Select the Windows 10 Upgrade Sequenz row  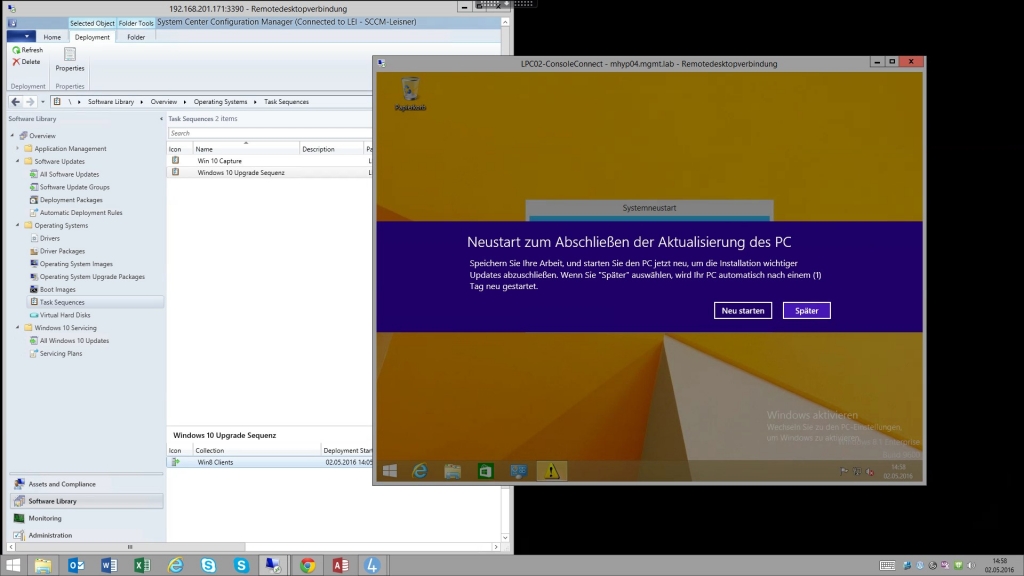[x=269, y=172]
